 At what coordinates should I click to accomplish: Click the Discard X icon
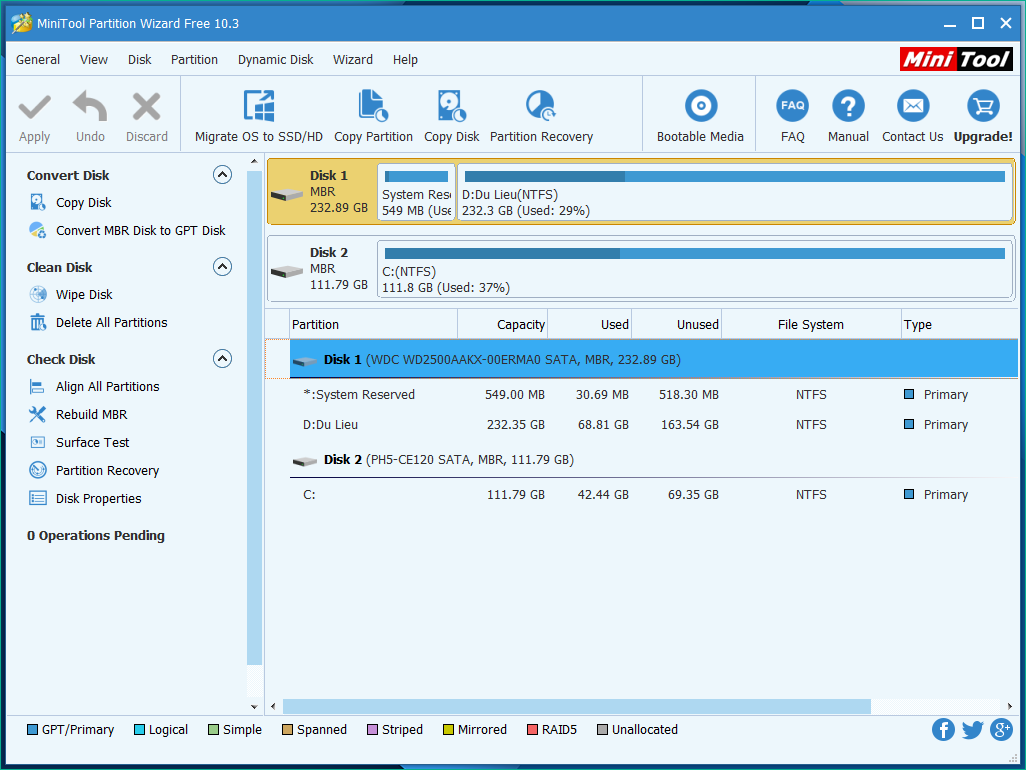tap(147, 107)
